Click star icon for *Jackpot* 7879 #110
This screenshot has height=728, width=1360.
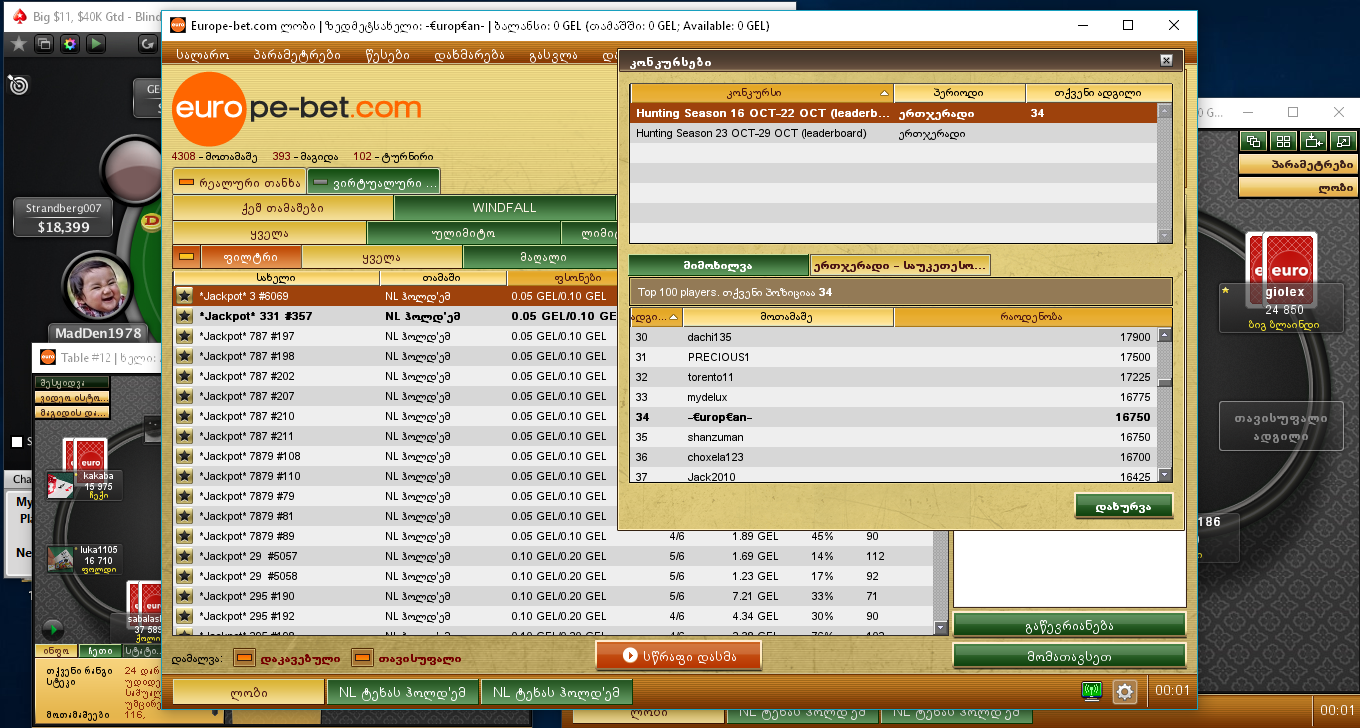[x=184, y=476]
